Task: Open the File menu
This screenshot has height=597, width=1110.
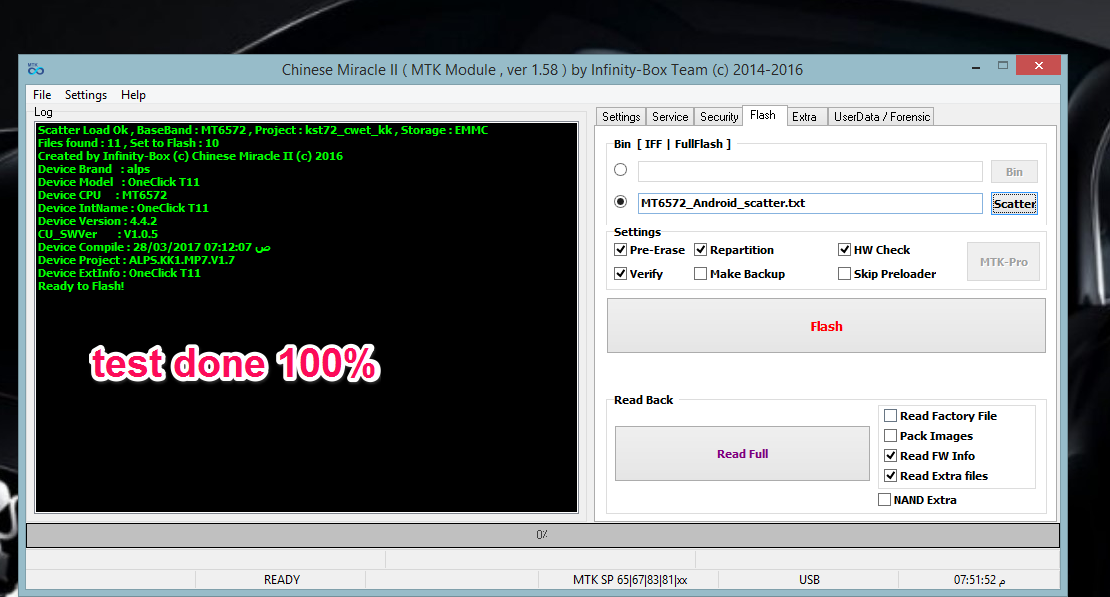Action: point(42,95)
